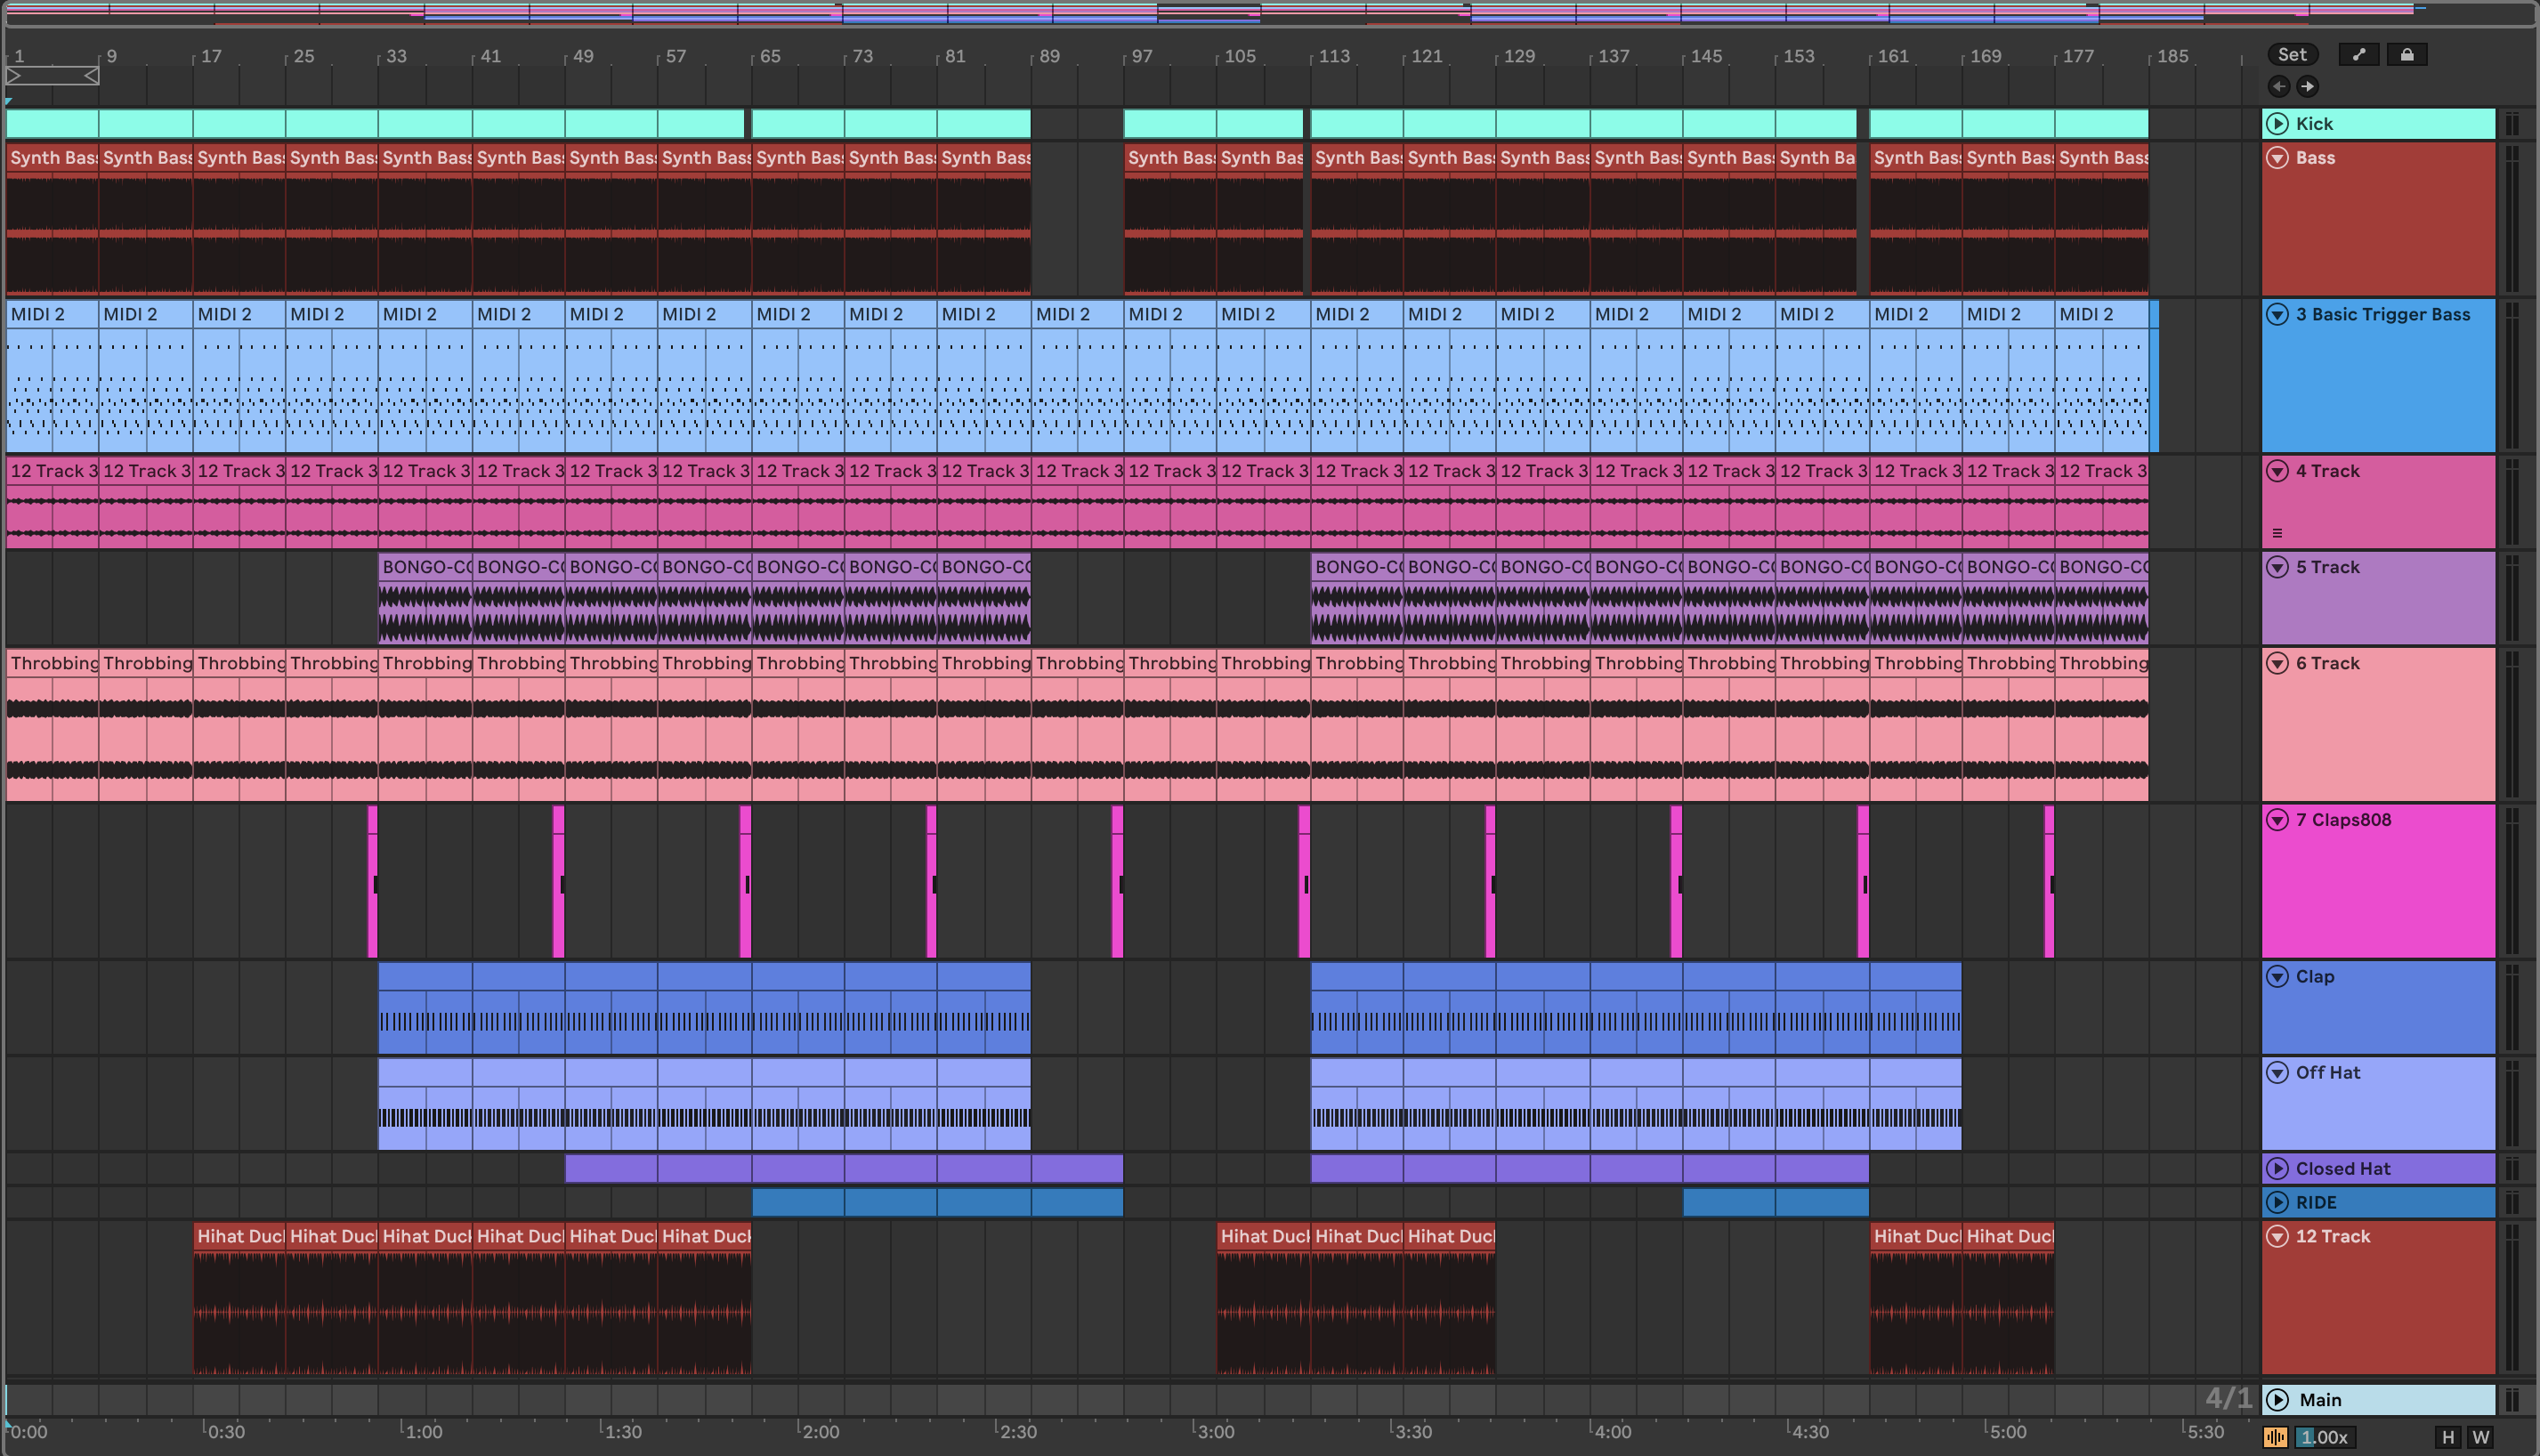The height and width of the screenshot is (1456, 2540).
Task: Jump to next locator arrow
Action: tap(2307, 86)
